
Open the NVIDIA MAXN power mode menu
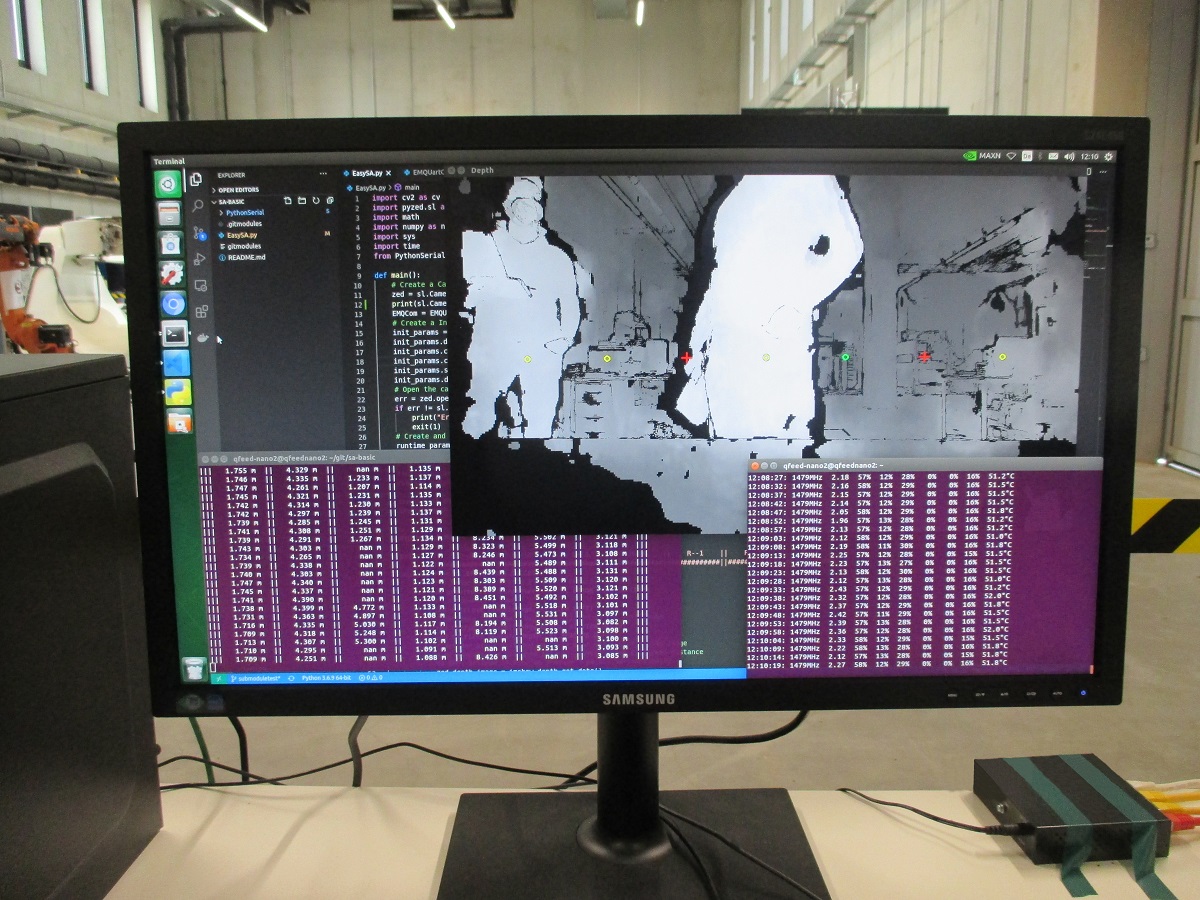tap(981, 156)
